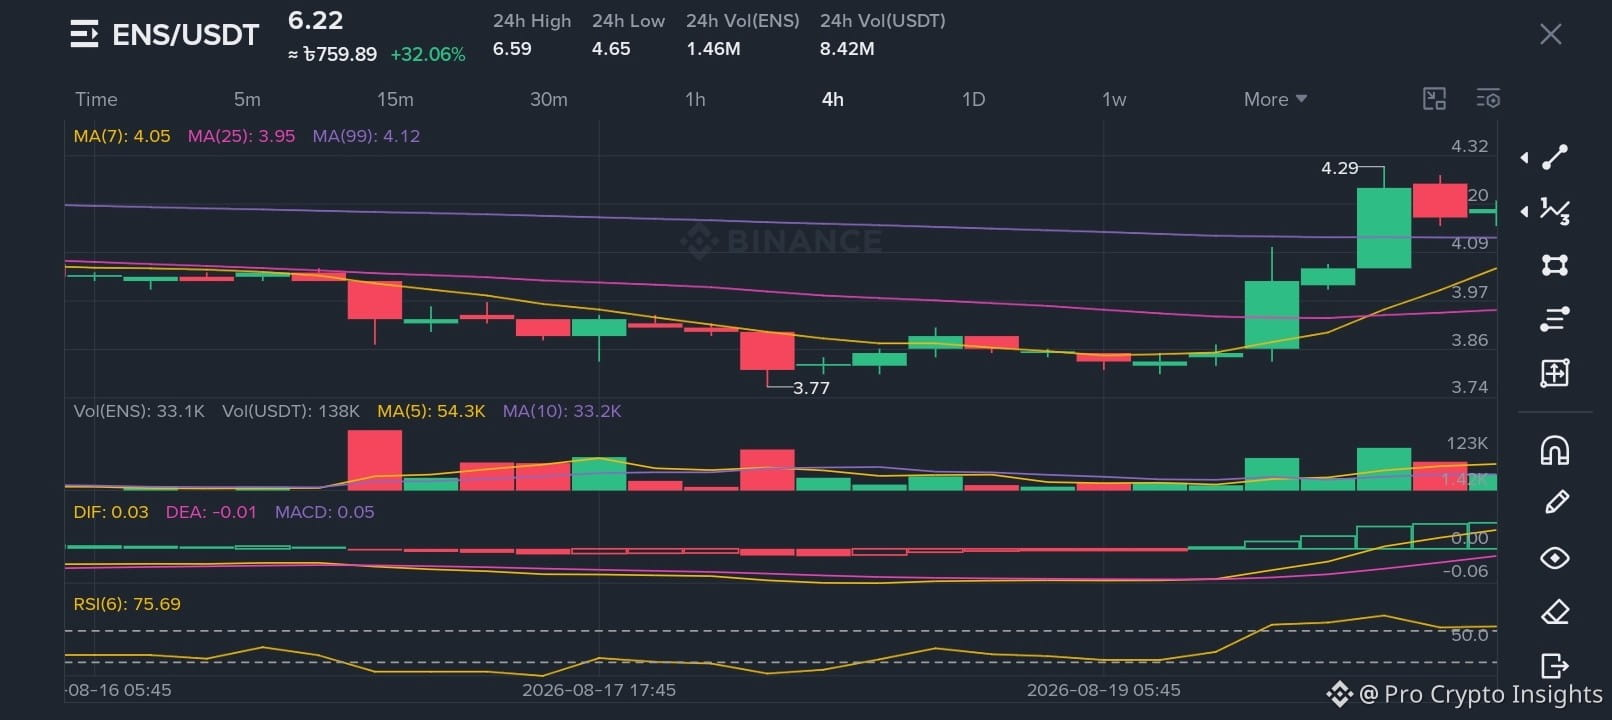This screenshot has height=720, width=1612.
Task: Open the More intervals dropdown
Action: [1275, 99]
